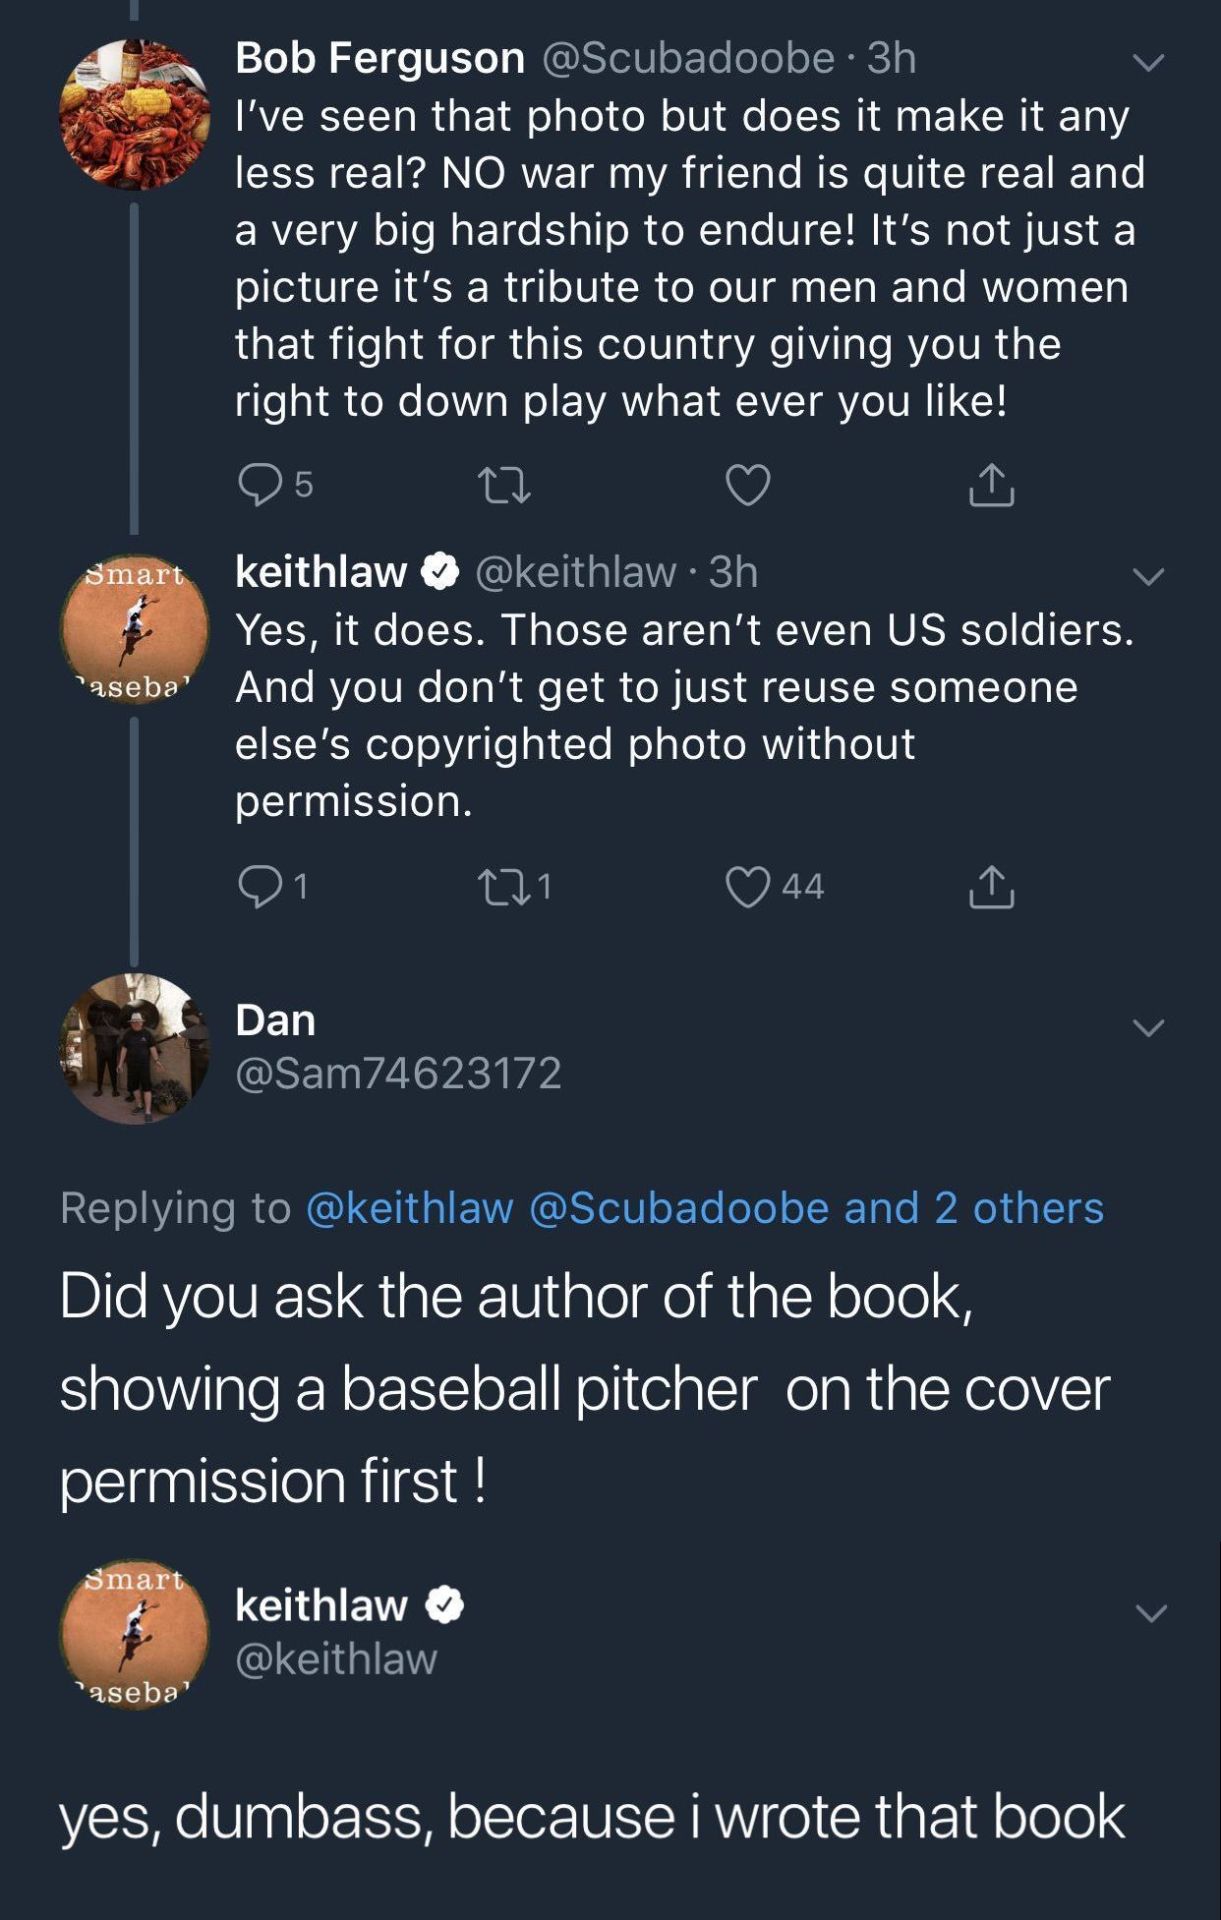Open the @Sam74623172 profile handle

[x=398, y=1073]
